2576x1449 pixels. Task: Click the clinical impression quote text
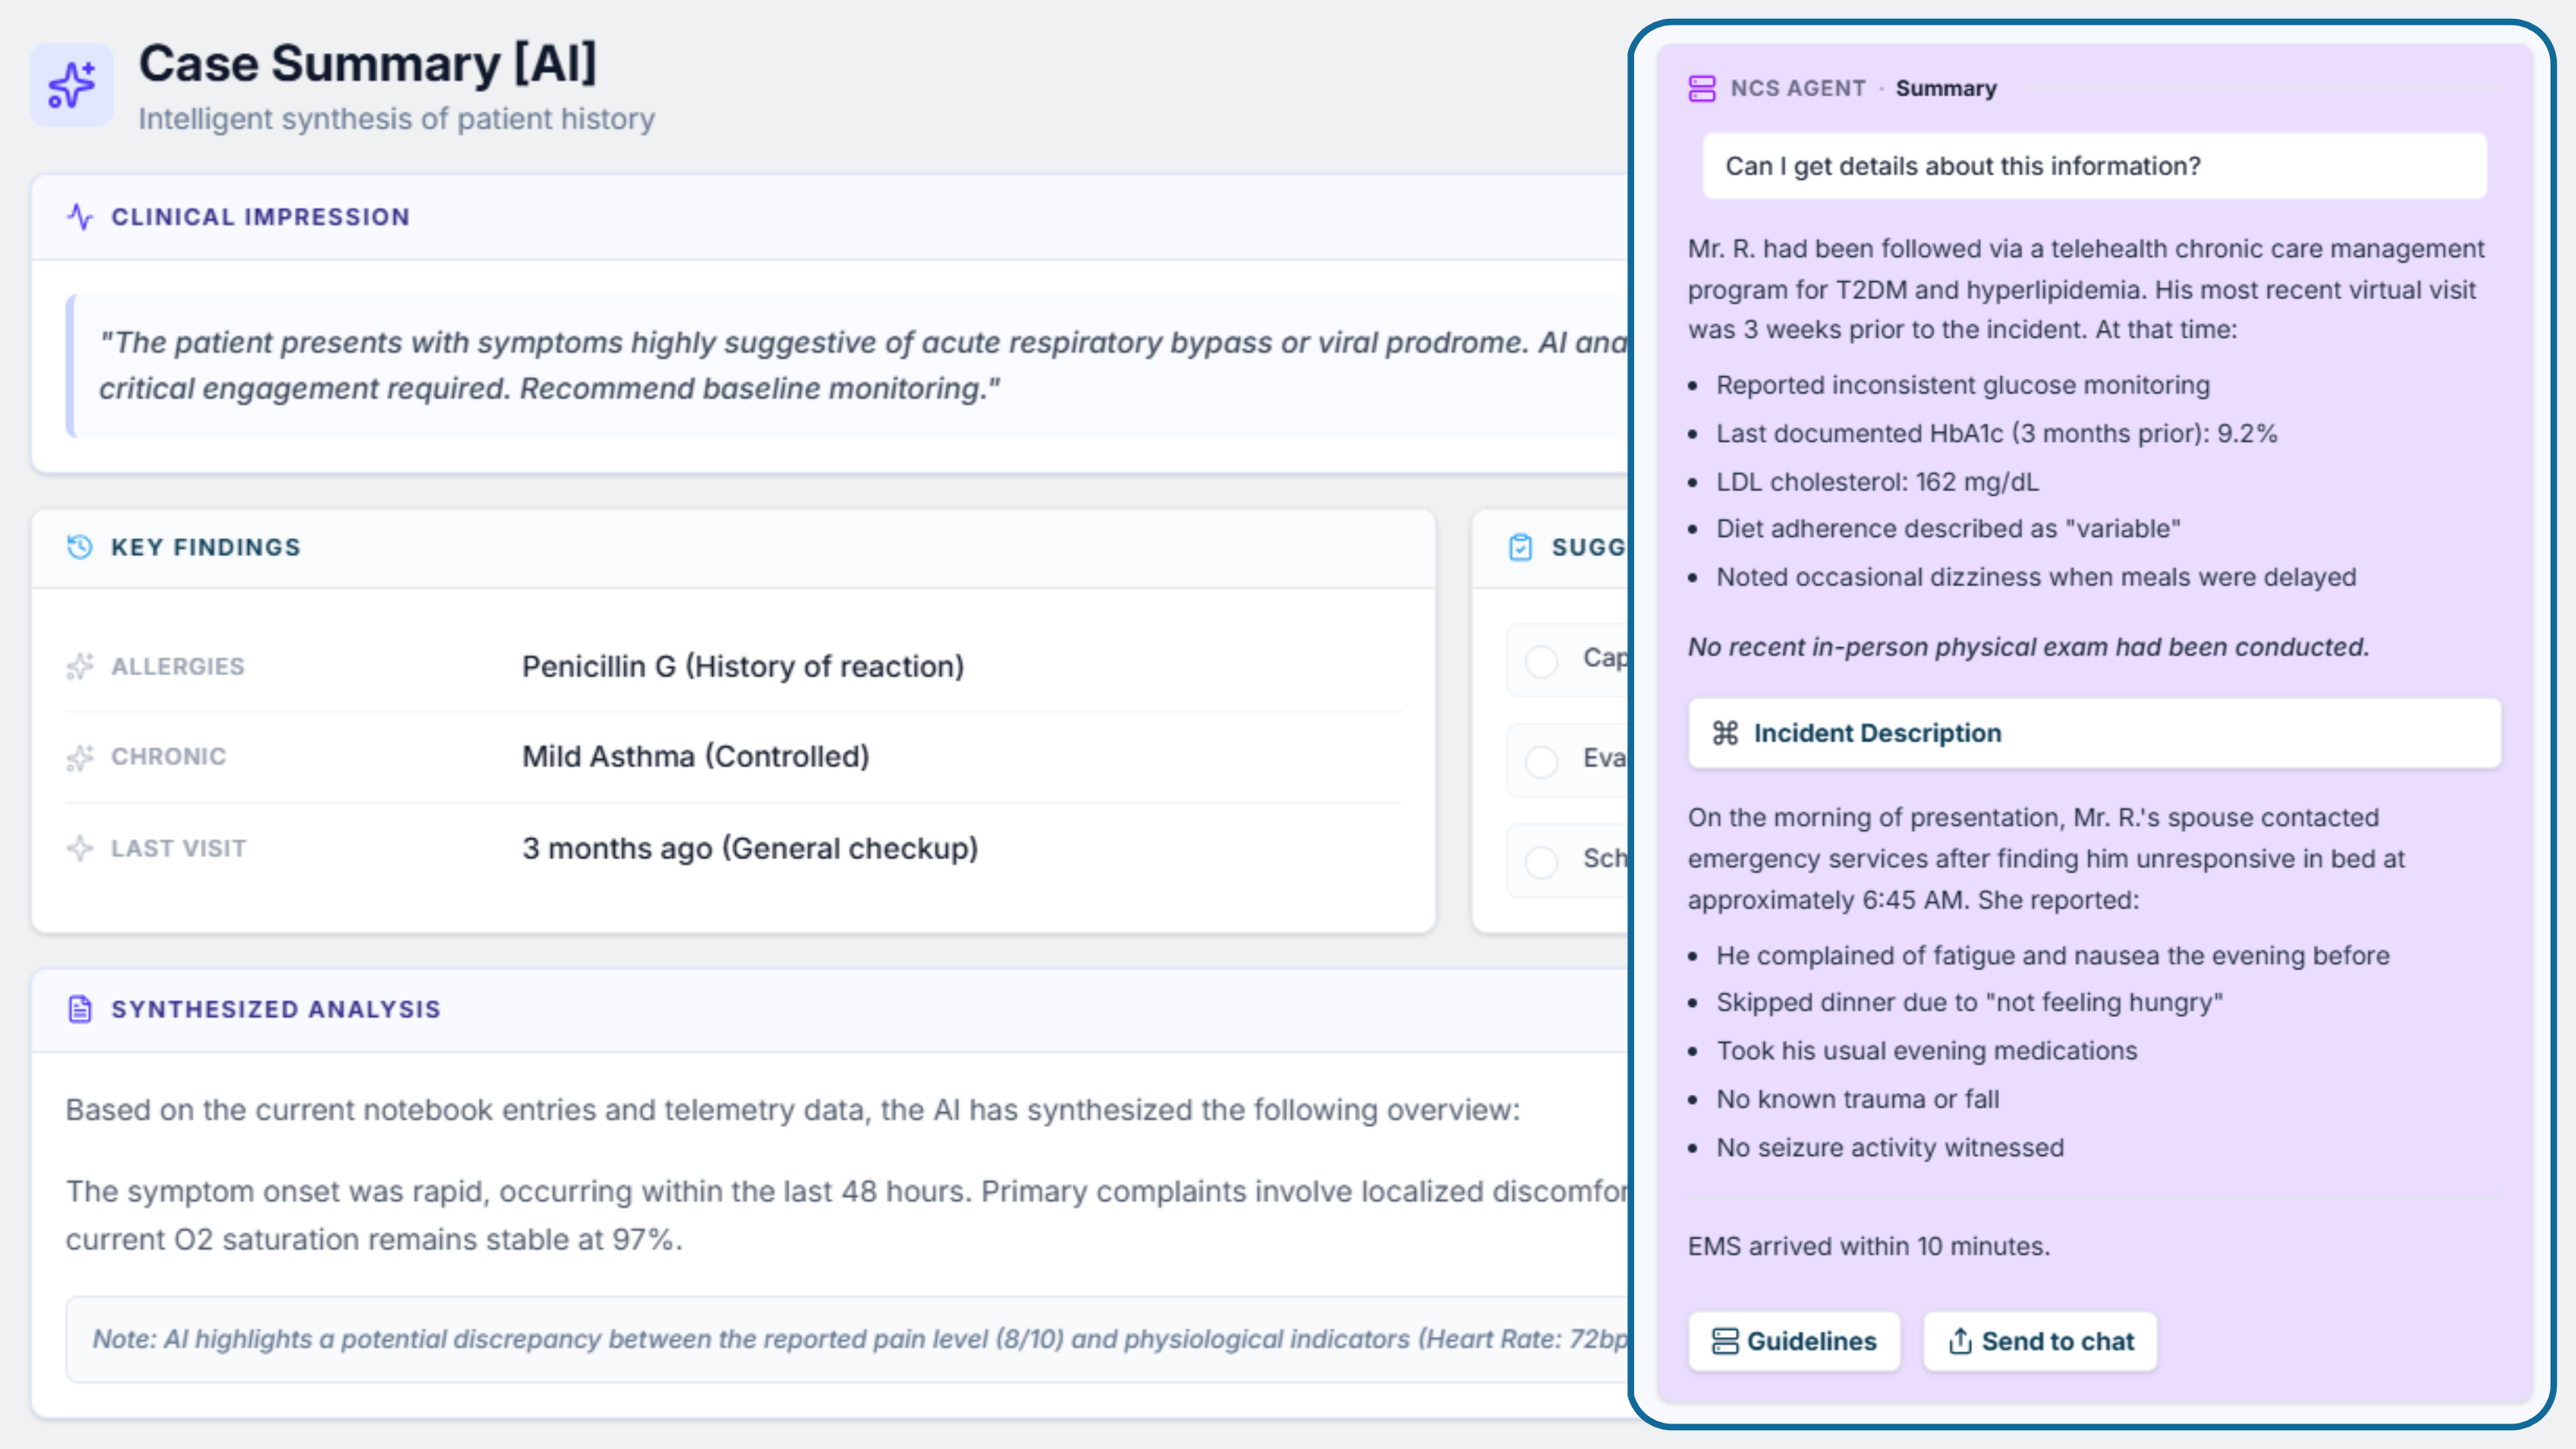tap(864, 365)
